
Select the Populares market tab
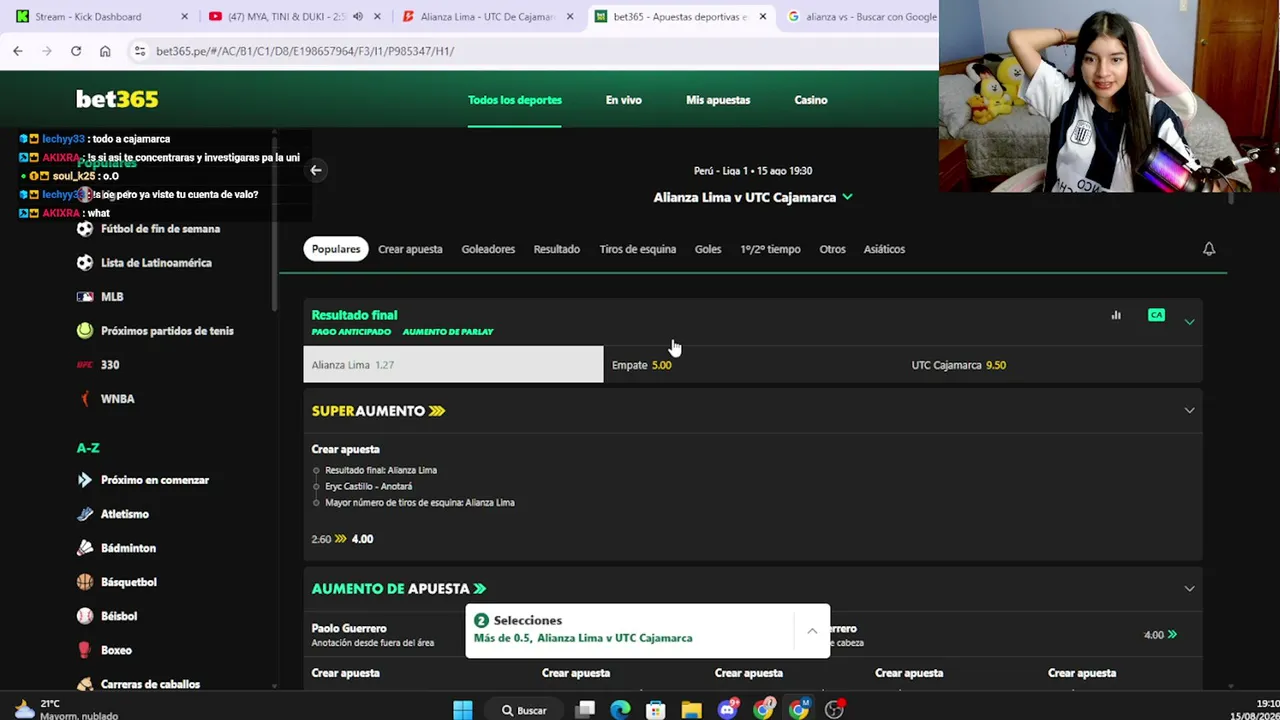(x=336, y=249)
